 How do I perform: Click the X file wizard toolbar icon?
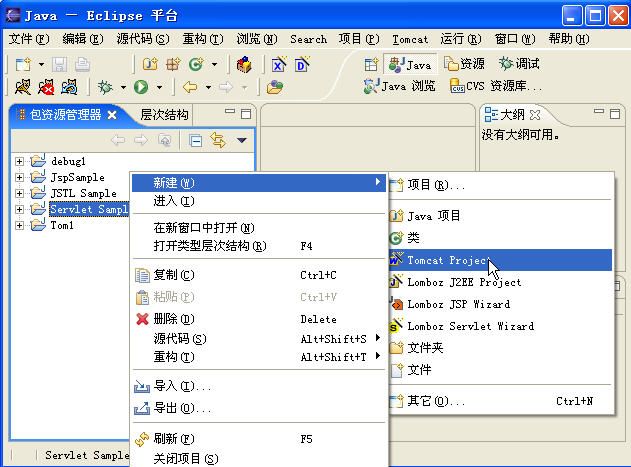[x=278, y=64]
